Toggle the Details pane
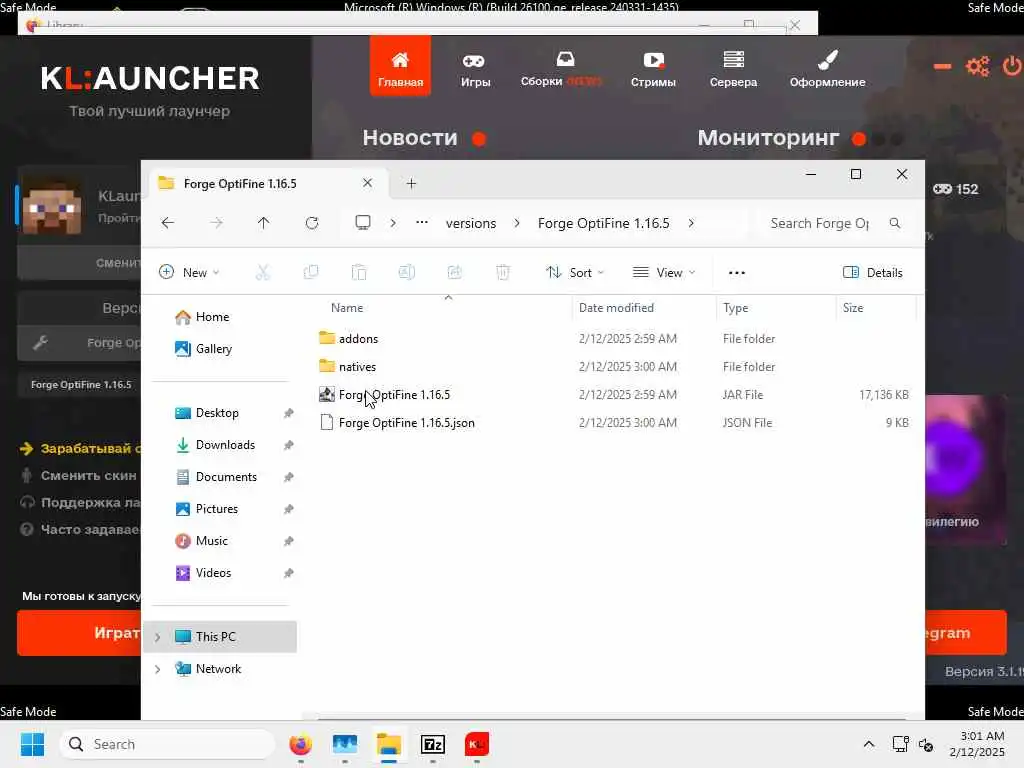This screenshot has width=1024, height=768. pyautogui.click(x=873, y=272)
